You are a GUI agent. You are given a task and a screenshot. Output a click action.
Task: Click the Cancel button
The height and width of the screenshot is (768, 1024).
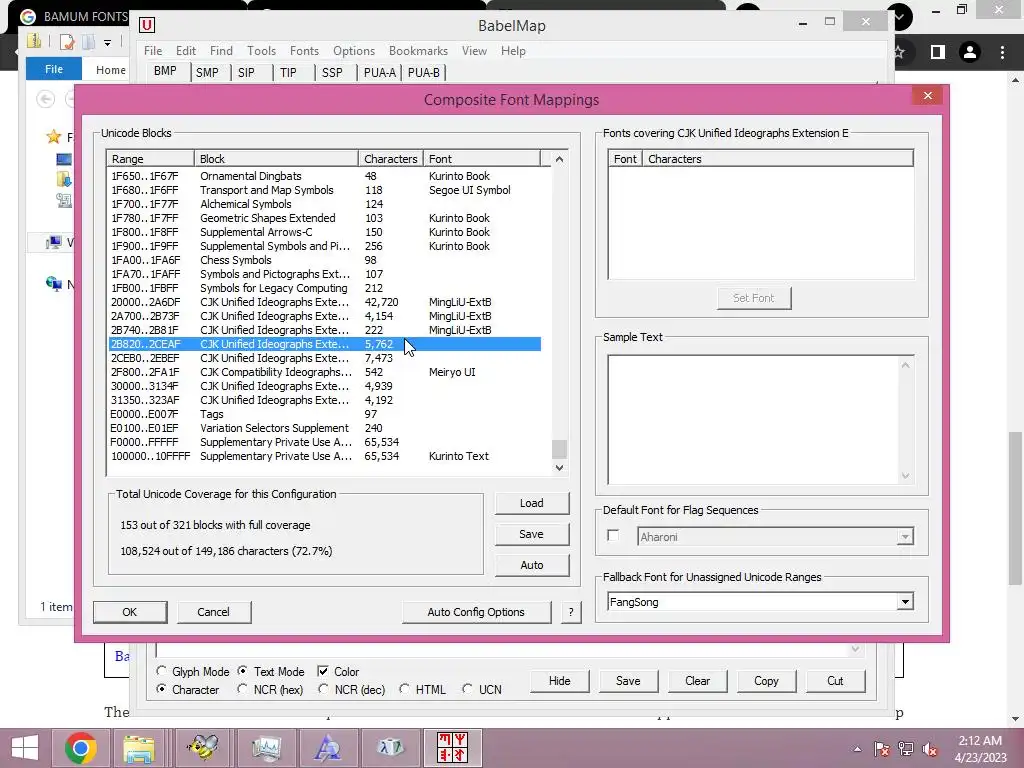click(x=214, y=612)
